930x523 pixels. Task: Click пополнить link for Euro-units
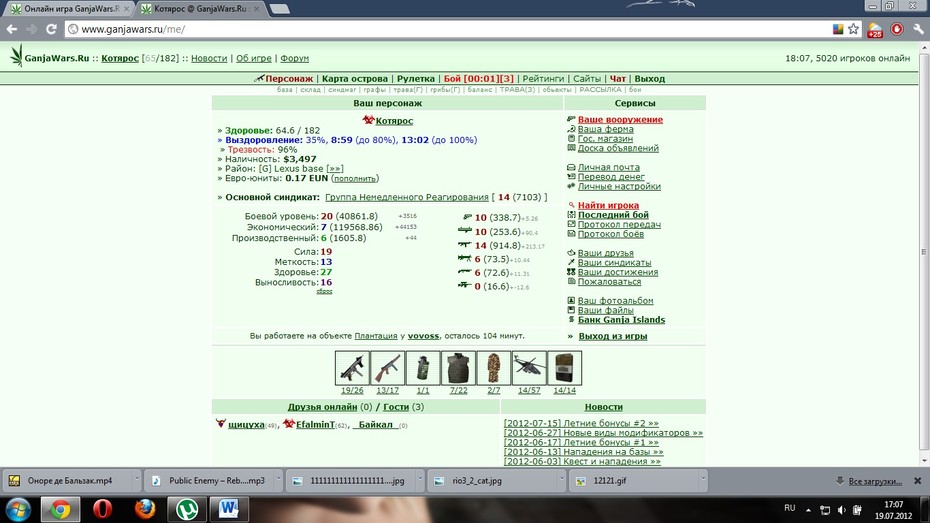pos(355,178)
